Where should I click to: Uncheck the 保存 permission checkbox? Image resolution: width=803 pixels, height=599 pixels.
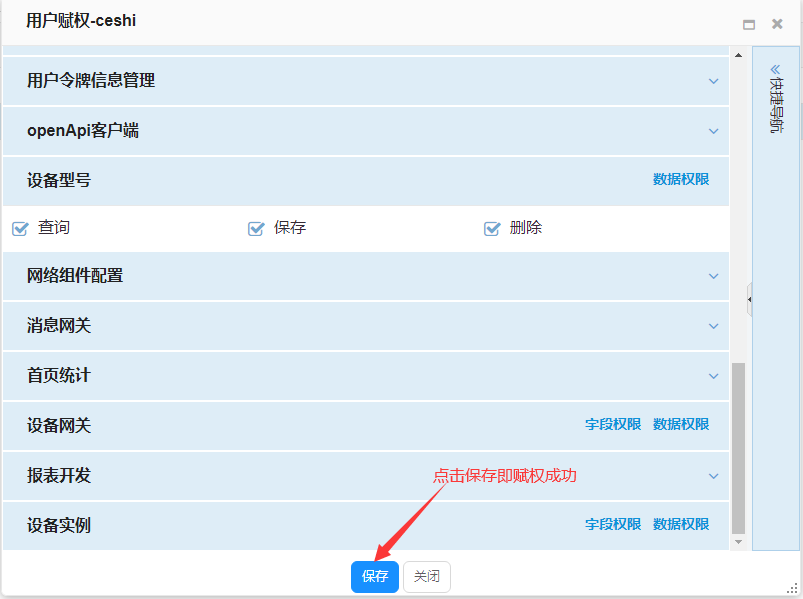[x=256, y=229]
